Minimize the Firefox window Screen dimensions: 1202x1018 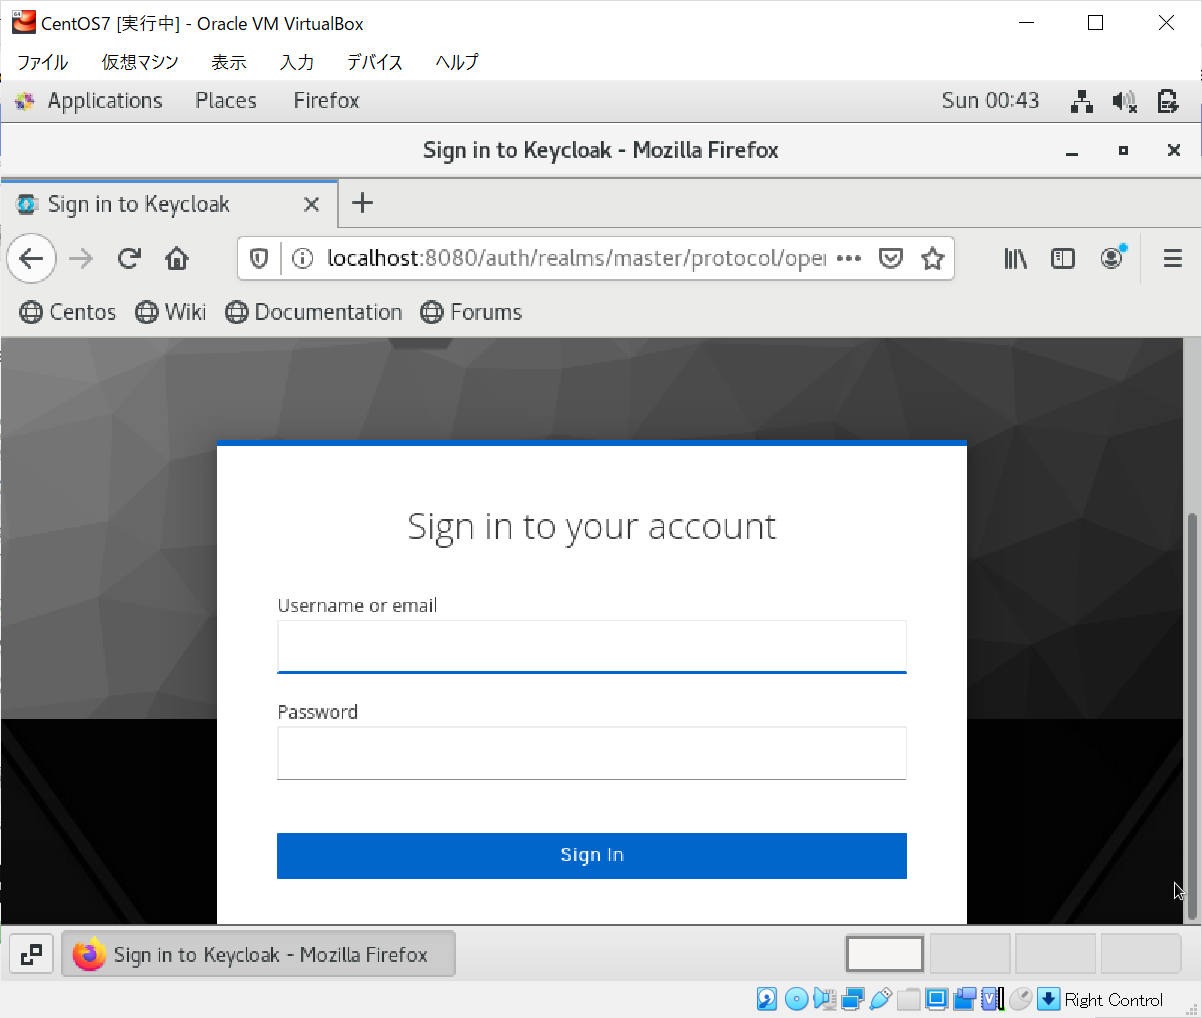pos(1072,151)
